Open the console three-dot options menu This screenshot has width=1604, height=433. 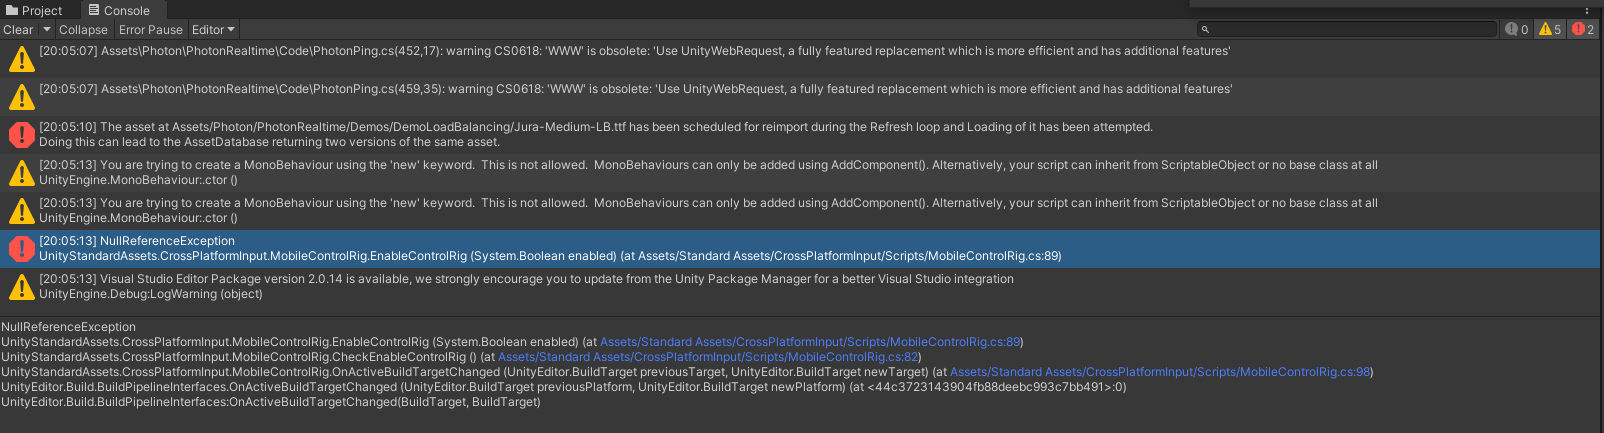pyautogui.click(x=1587, y=11)
